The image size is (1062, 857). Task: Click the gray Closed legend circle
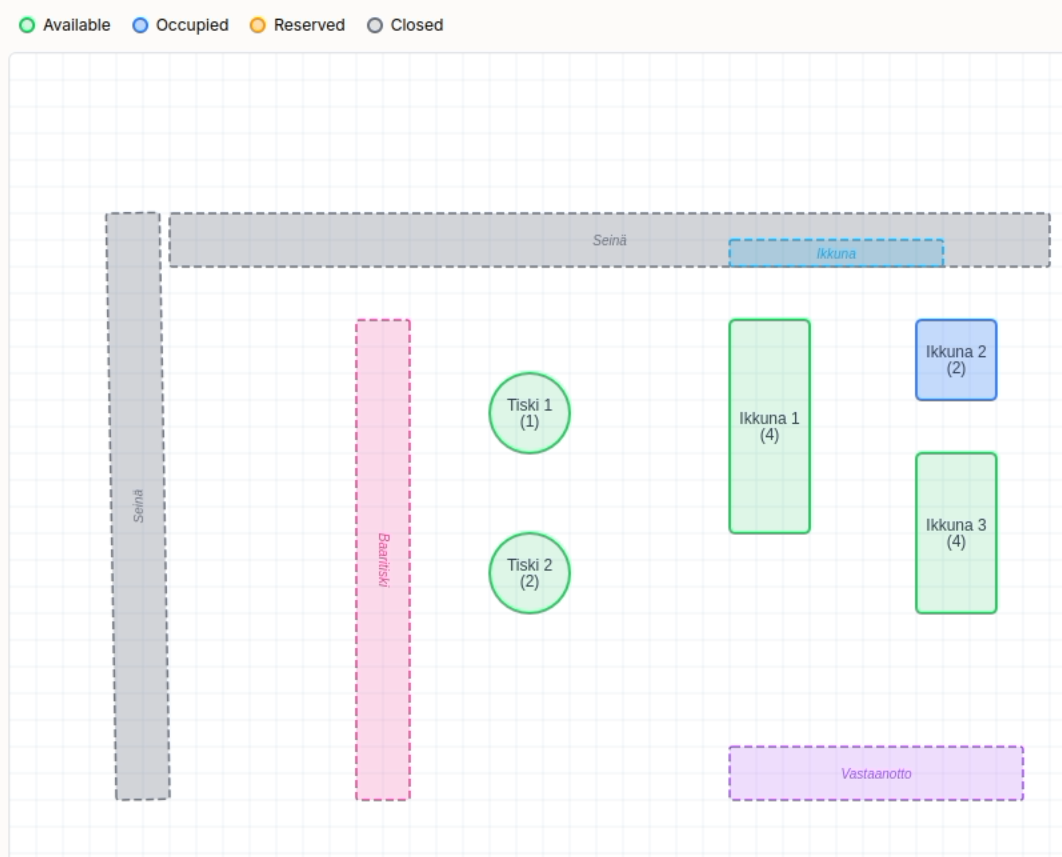[x=375, y=25]
